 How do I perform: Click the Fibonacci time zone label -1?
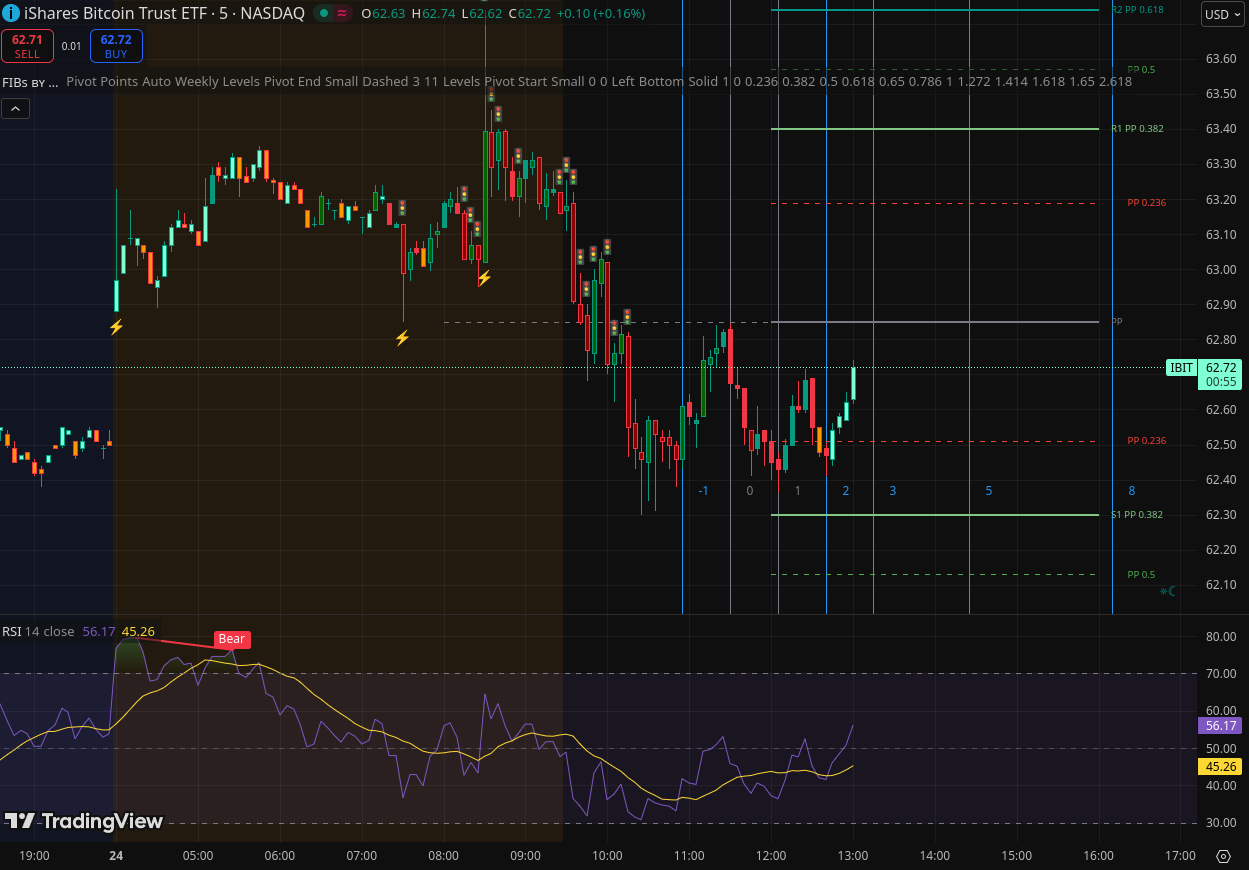(x=704, y=490)
